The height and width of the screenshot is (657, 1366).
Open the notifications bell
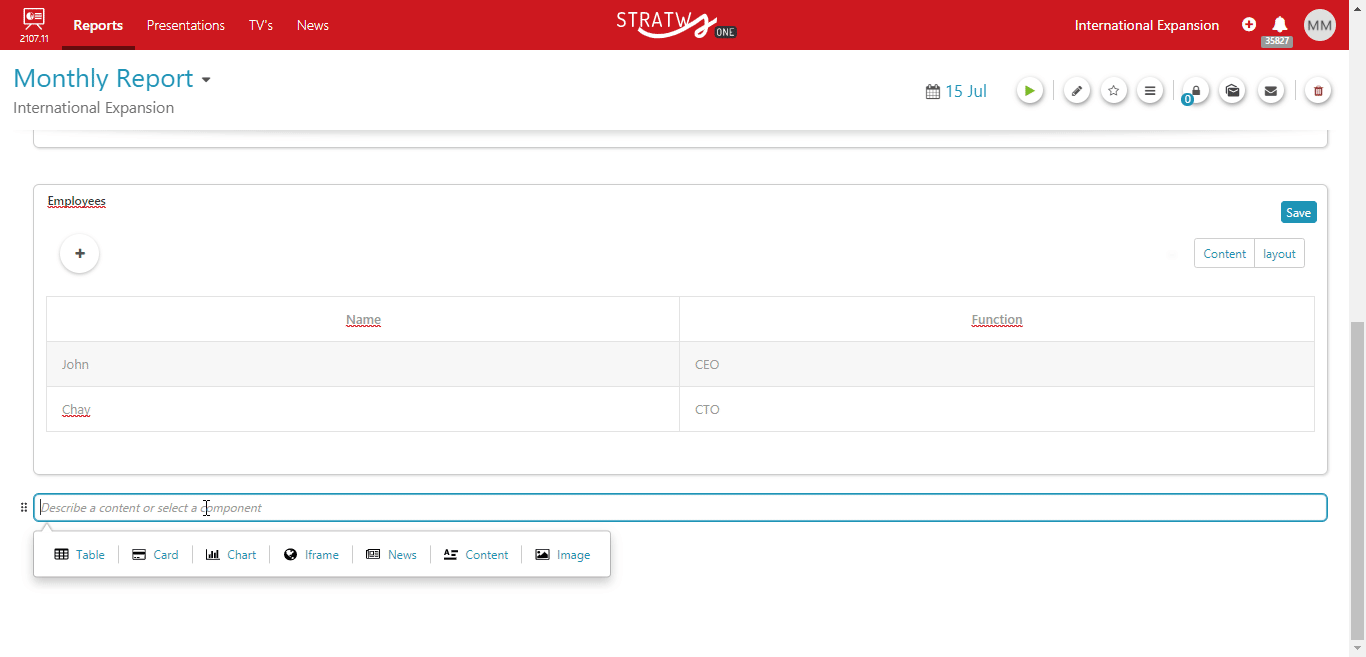(1279, 25)
